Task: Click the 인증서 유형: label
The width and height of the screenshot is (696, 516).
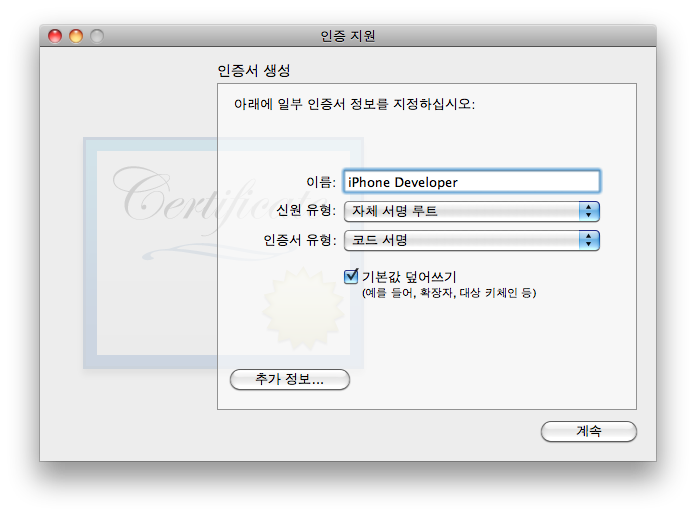Action: [x=300, y=240]
